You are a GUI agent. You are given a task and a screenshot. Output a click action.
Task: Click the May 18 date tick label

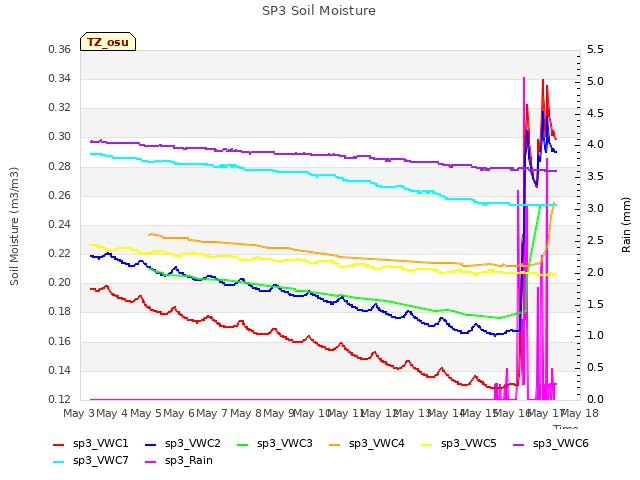pyautogui.click(x=579, y=413)
